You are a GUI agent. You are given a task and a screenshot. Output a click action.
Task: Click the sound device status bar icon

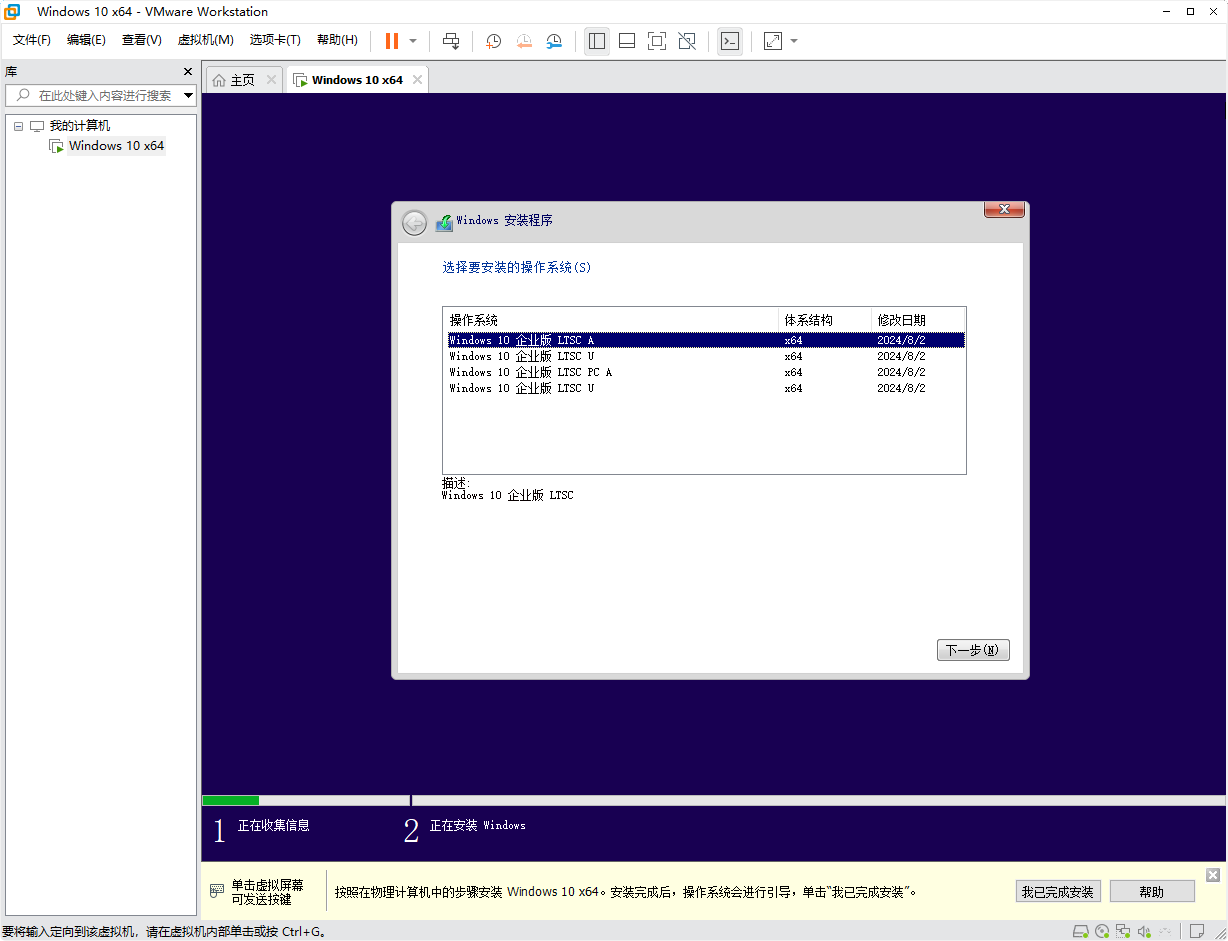(x=1143, y=931)
